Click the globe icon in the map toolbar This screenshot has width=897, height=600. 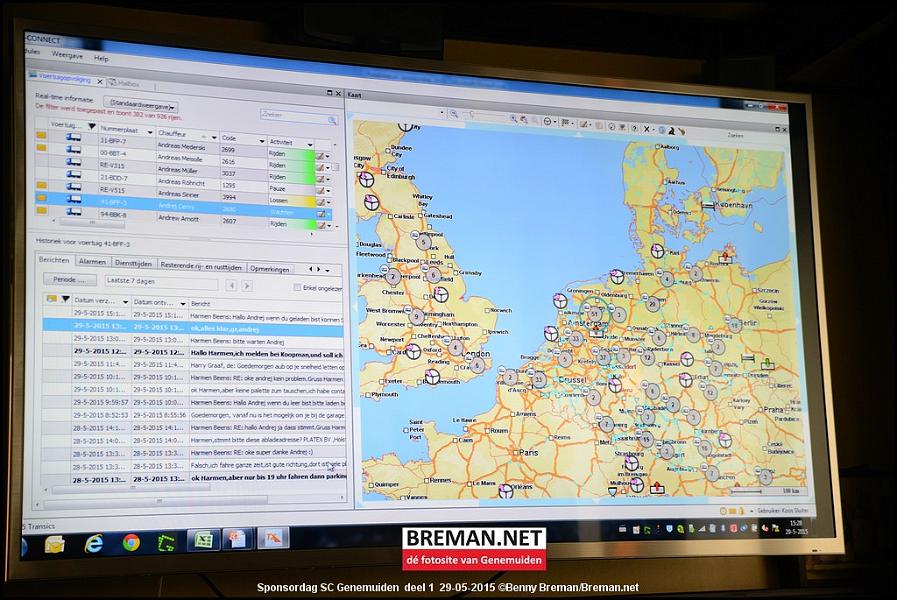click(x=662, y=130)
